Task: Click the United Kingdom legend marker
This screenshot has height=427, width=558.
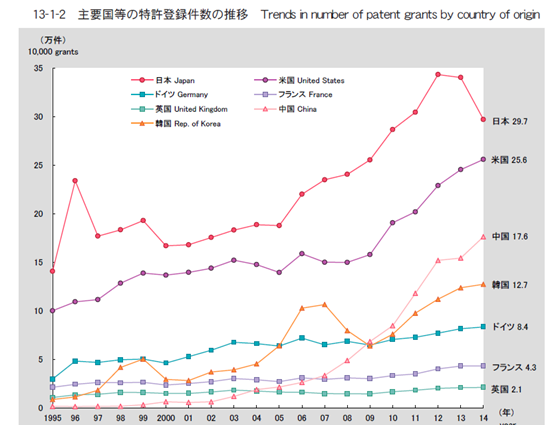Action: tap(142, 109)
